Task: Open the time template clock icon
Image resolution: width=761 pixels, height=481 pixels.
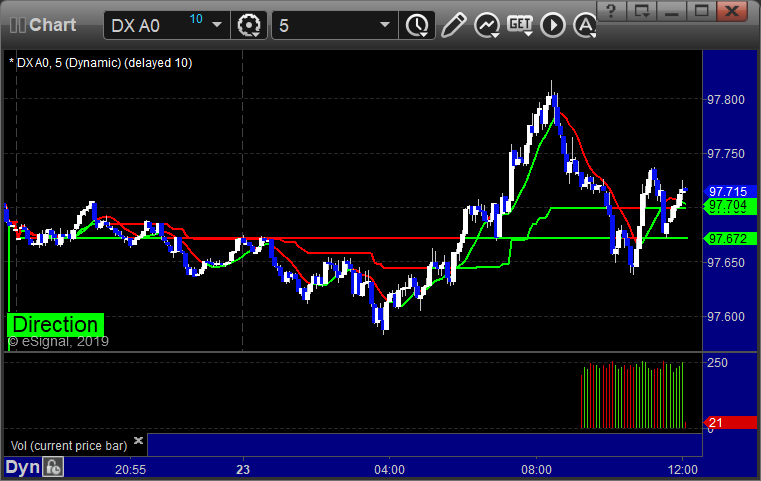Action: (x=417, y=25)
